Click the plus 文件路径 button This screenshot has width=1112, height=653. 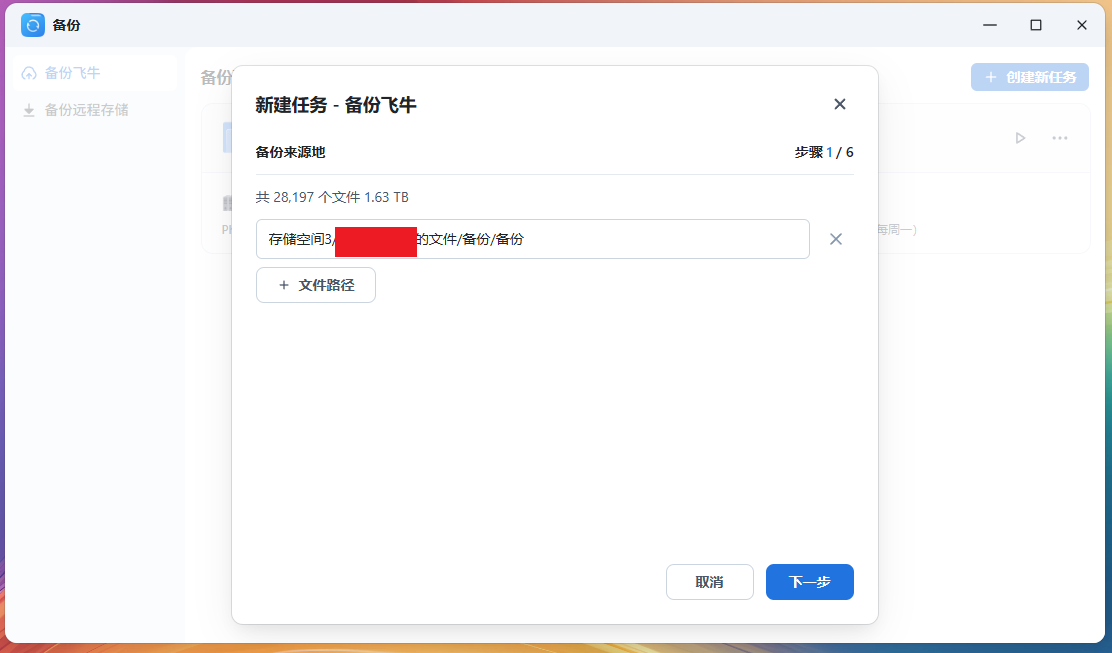point(316,285)
